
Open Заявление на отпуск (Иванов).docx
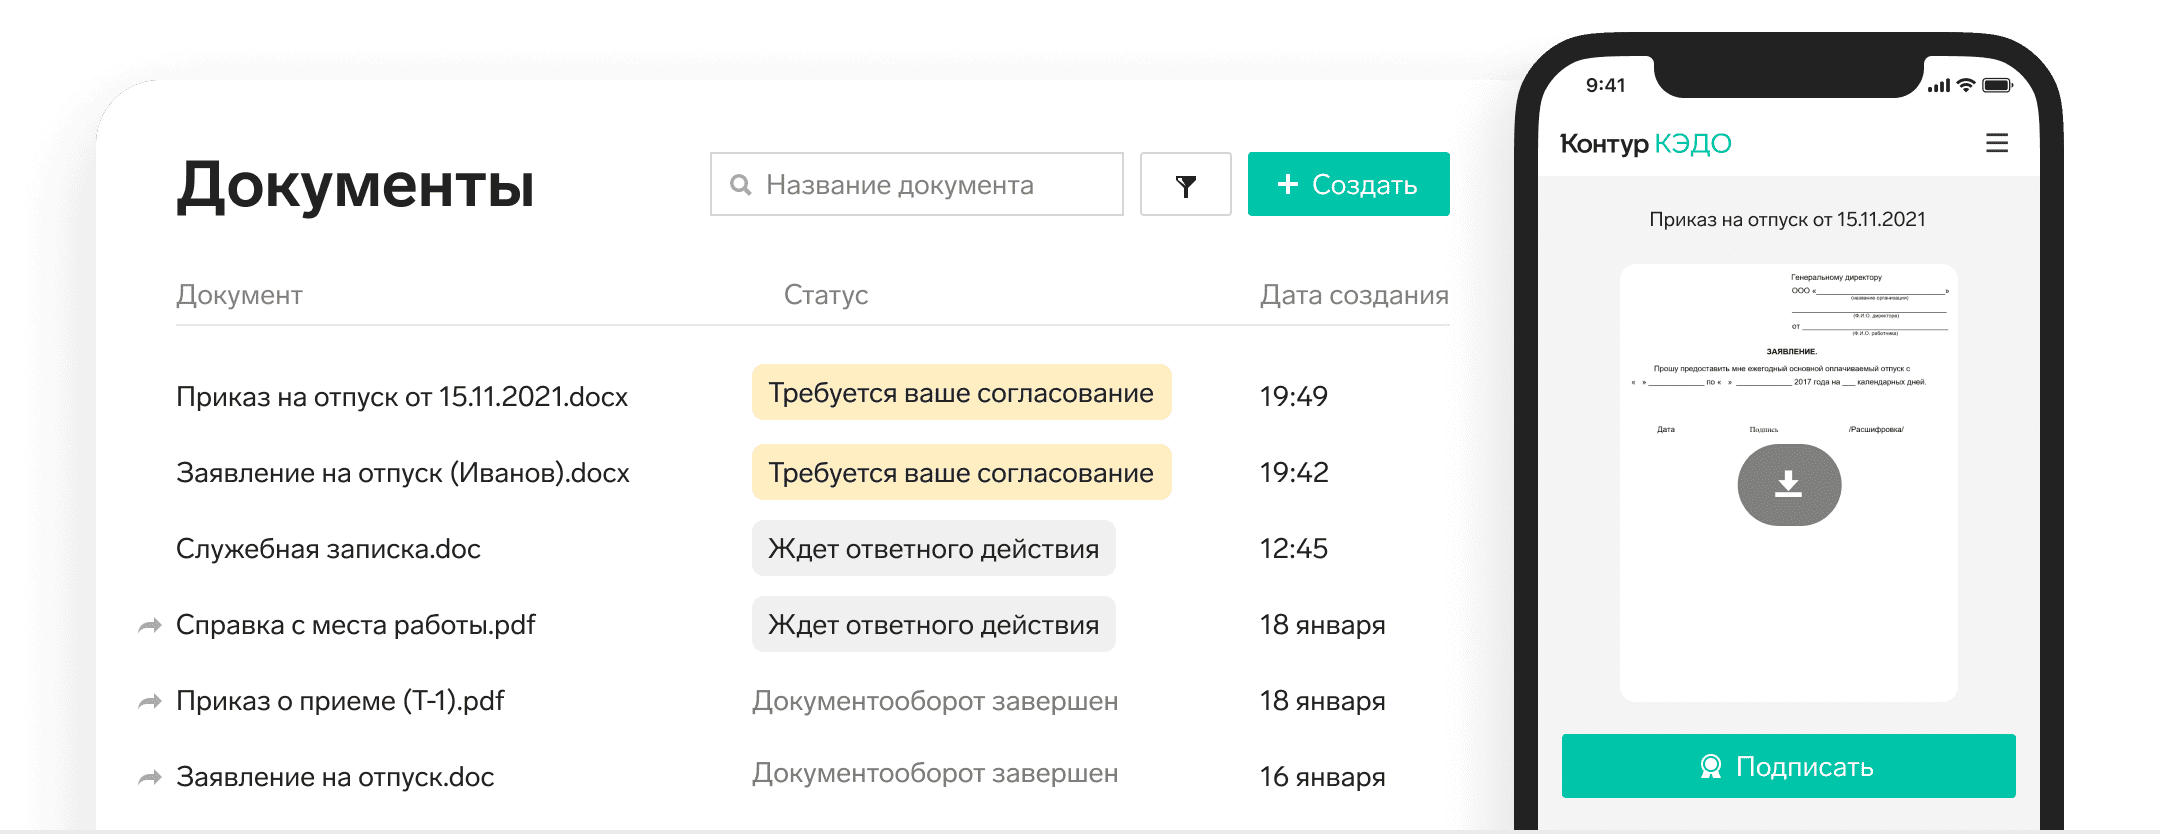pyautogui.click(x=402, y=473)
